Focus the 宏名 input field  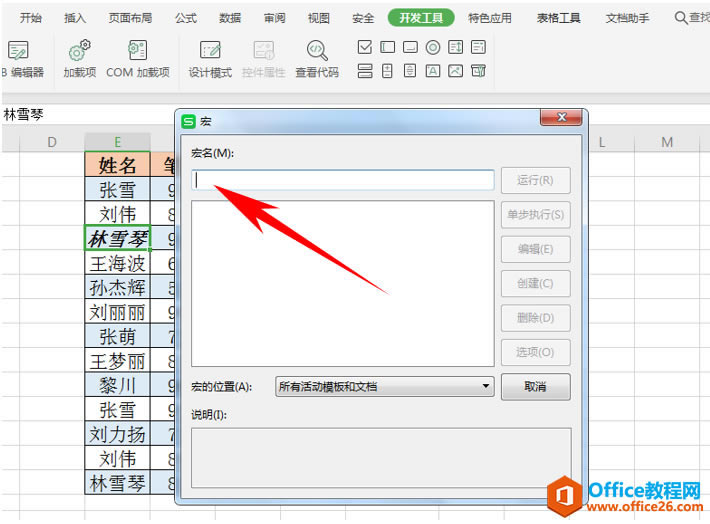(x=343, y=180)
